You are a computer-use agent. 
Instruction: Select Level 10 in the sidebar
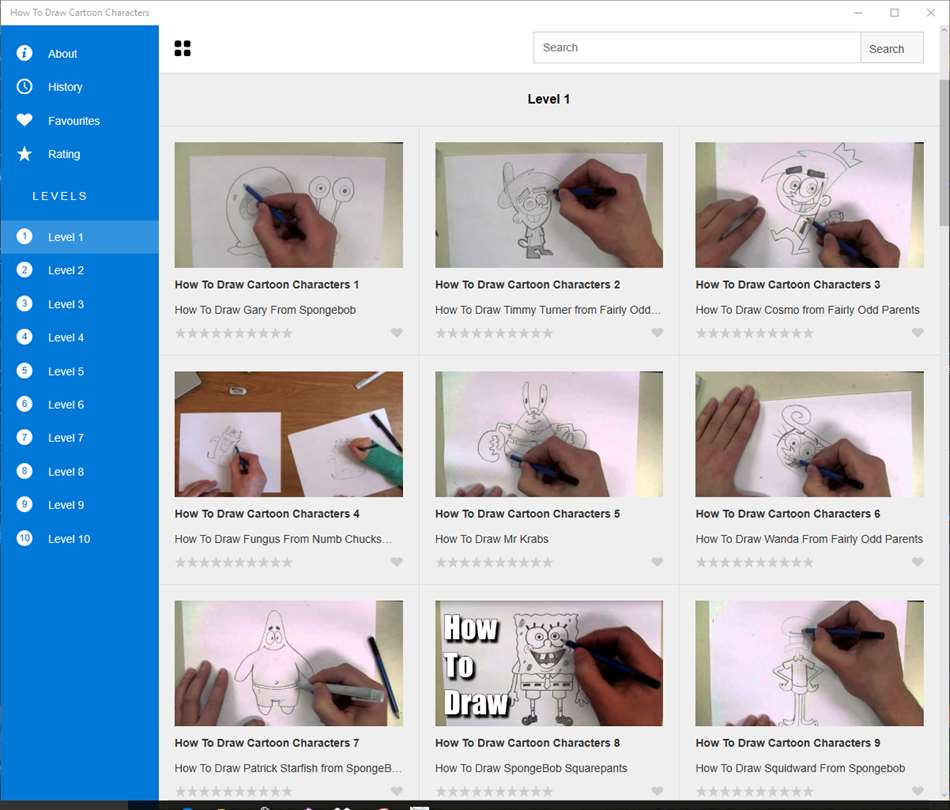[79, 538]
